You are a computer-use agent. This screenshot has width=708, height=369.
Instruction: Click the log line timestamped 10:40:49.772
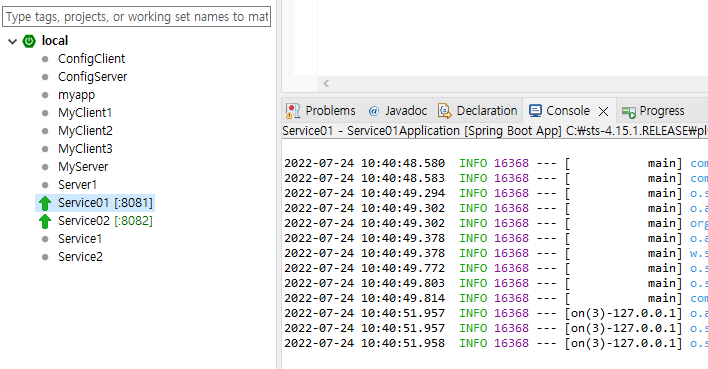click(495, 268)
